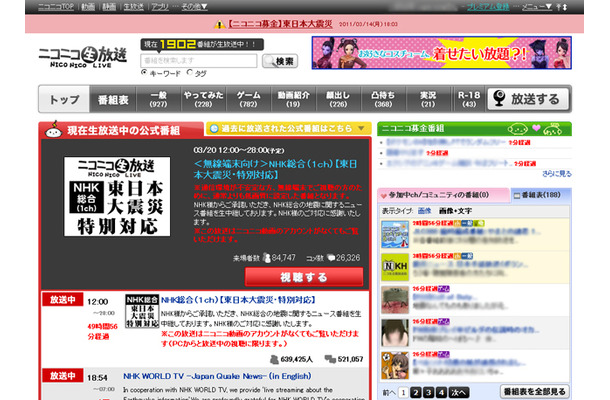Click the webcam icon on 放送する

[x=499, y=98]
